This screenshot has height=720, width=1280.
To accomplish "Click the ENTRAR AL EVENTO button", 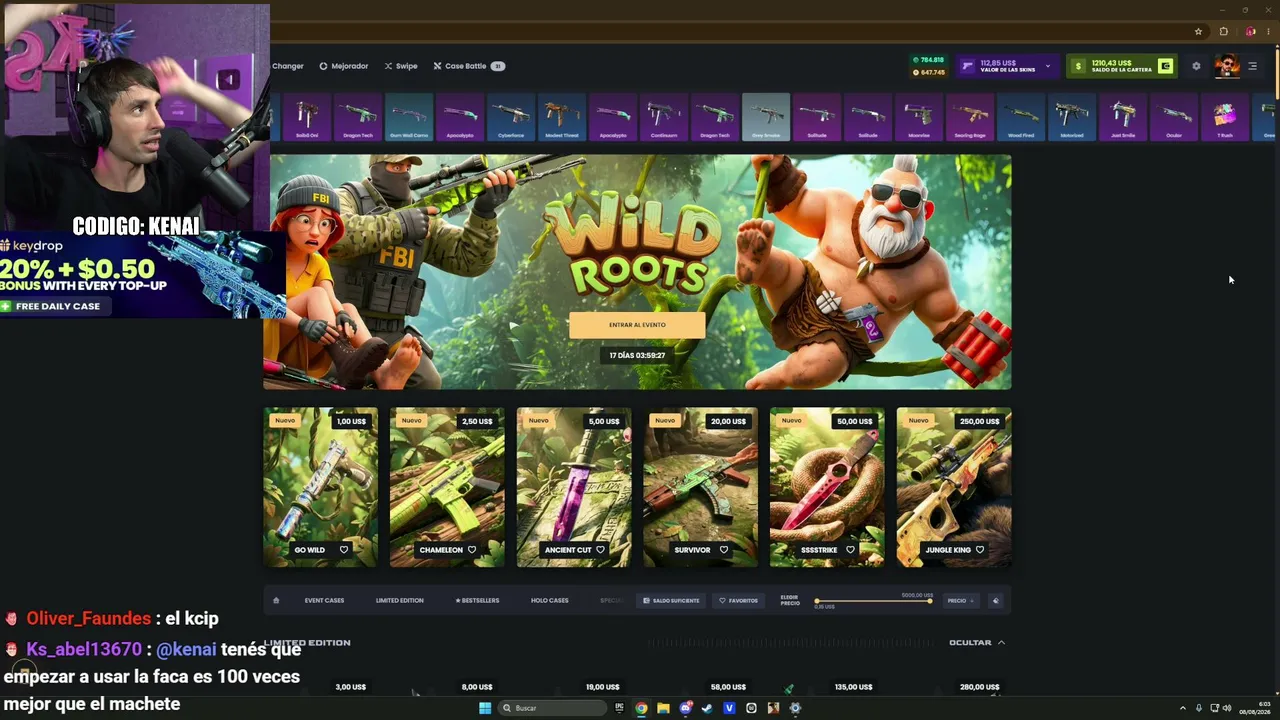I will pyautogui.click(x=637, y=325).
